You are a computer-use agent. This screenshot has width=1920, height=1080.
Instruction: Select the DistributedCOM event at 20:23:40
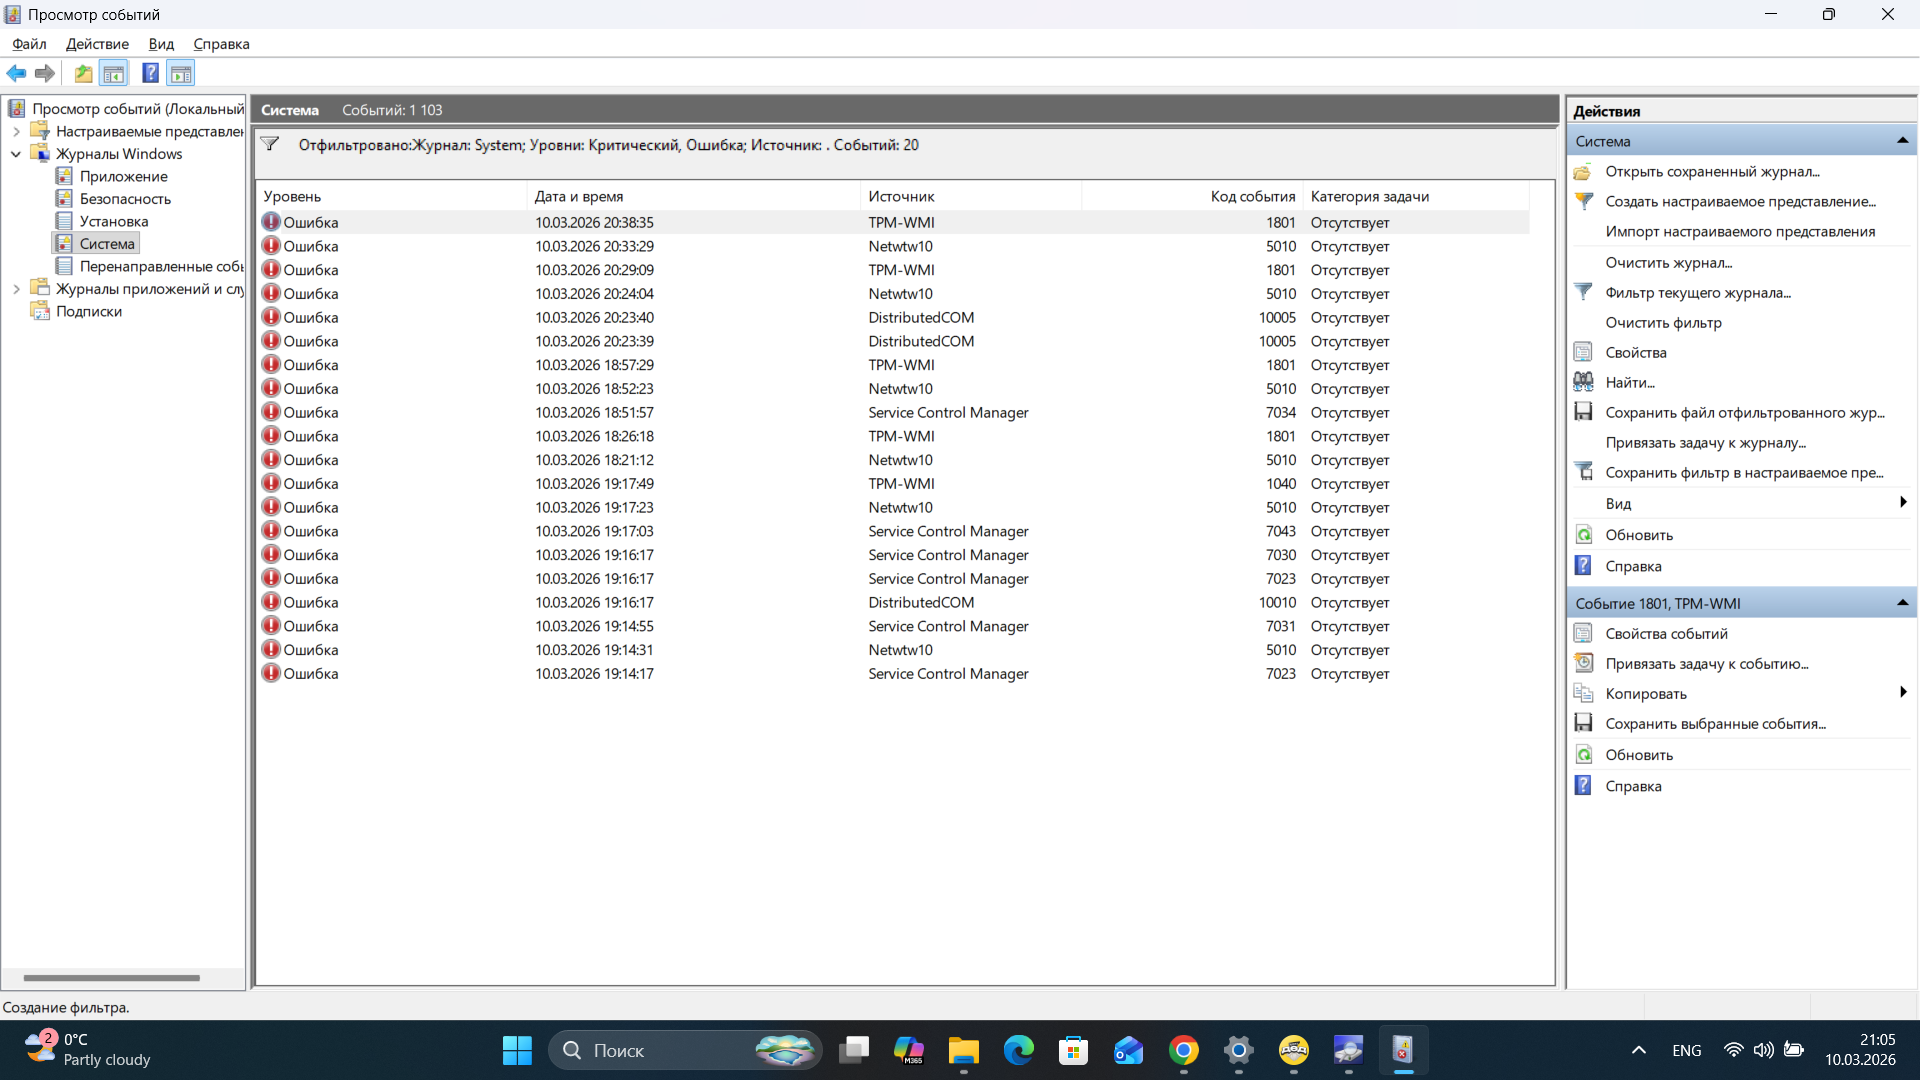893,317
